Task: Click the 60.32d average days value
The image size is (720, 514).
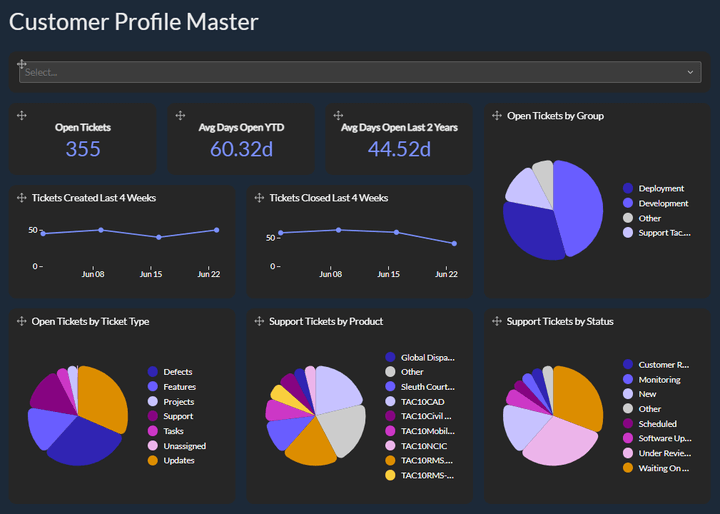Action: [x=241, y=149]
